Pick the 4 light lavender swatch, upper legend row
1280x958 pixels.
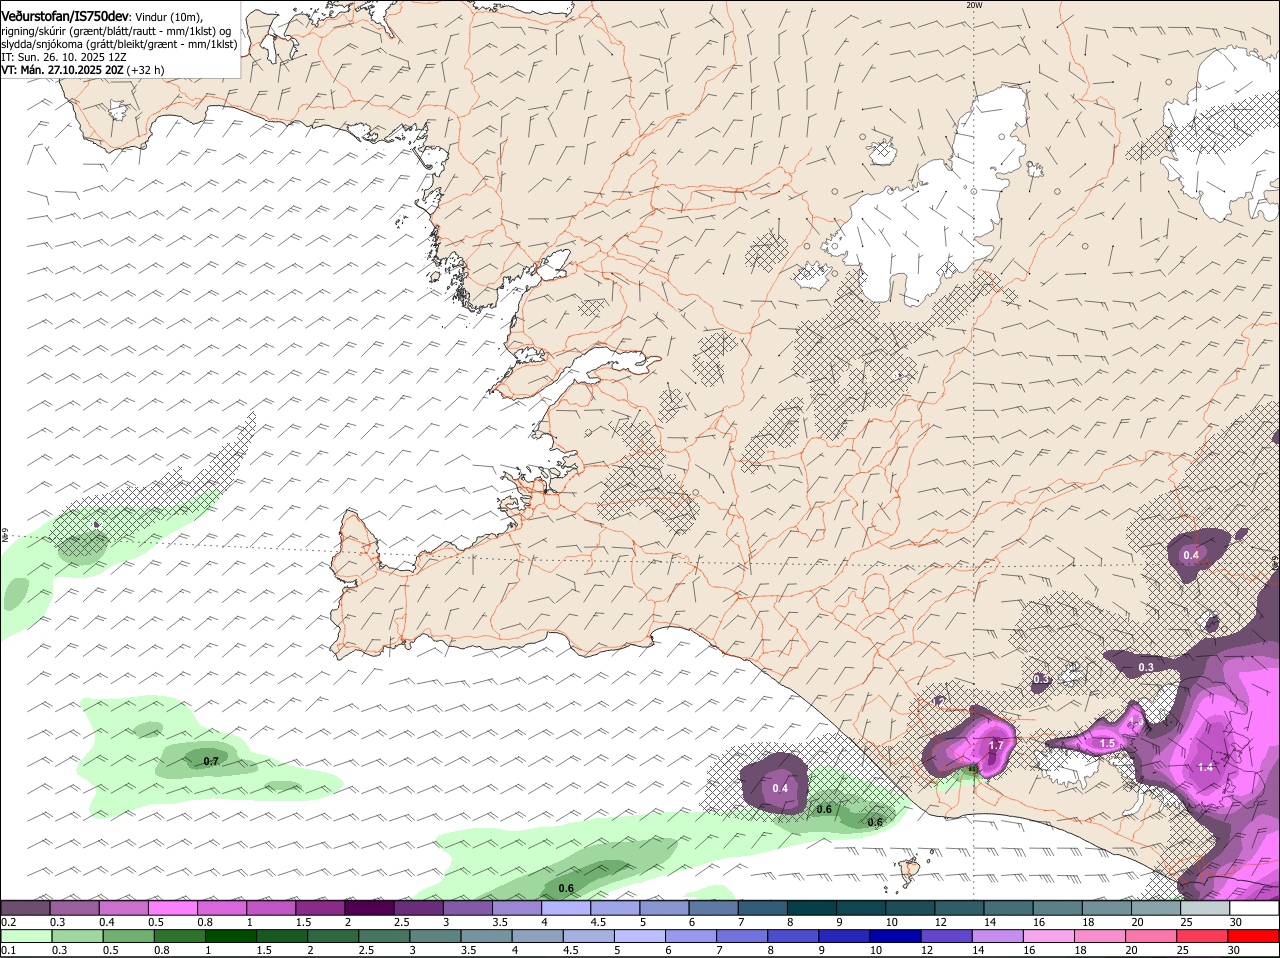click(564, 908)
